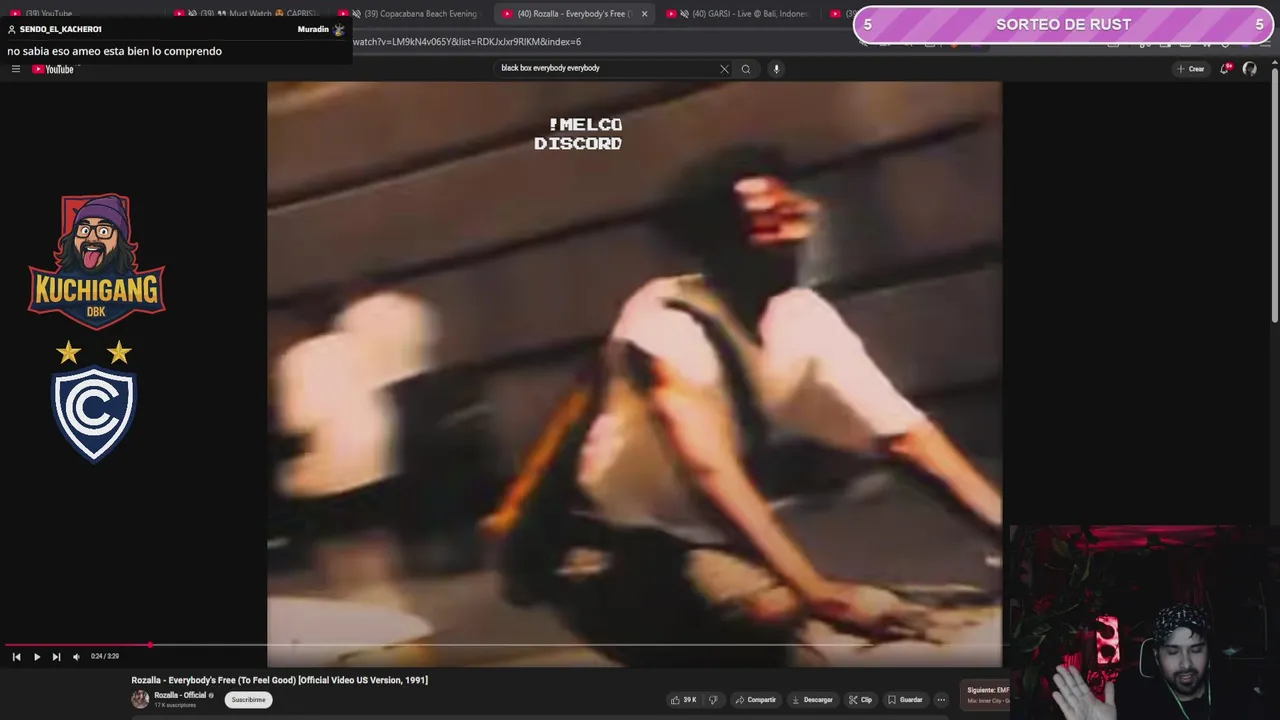Switch to the Must Watch CAPRIS tab
This screenshot has height=720, width=1280.
[245, 14]
